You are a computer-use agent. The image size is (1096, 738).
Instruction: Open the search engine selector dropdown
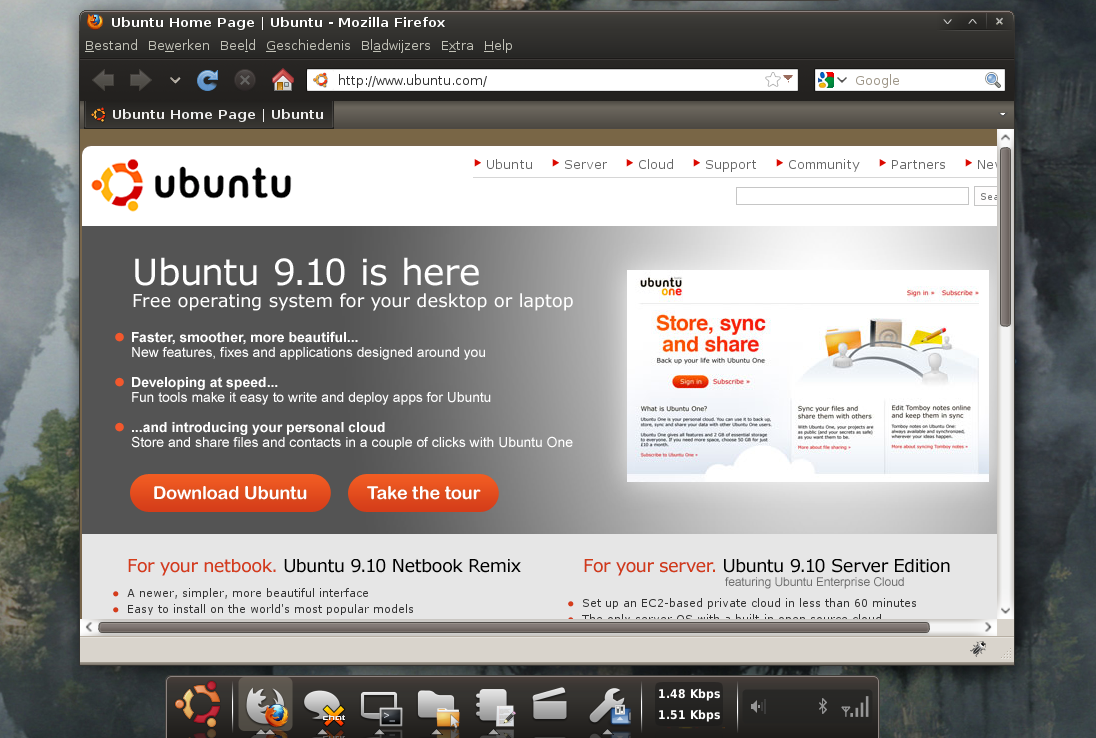point(832,80)
